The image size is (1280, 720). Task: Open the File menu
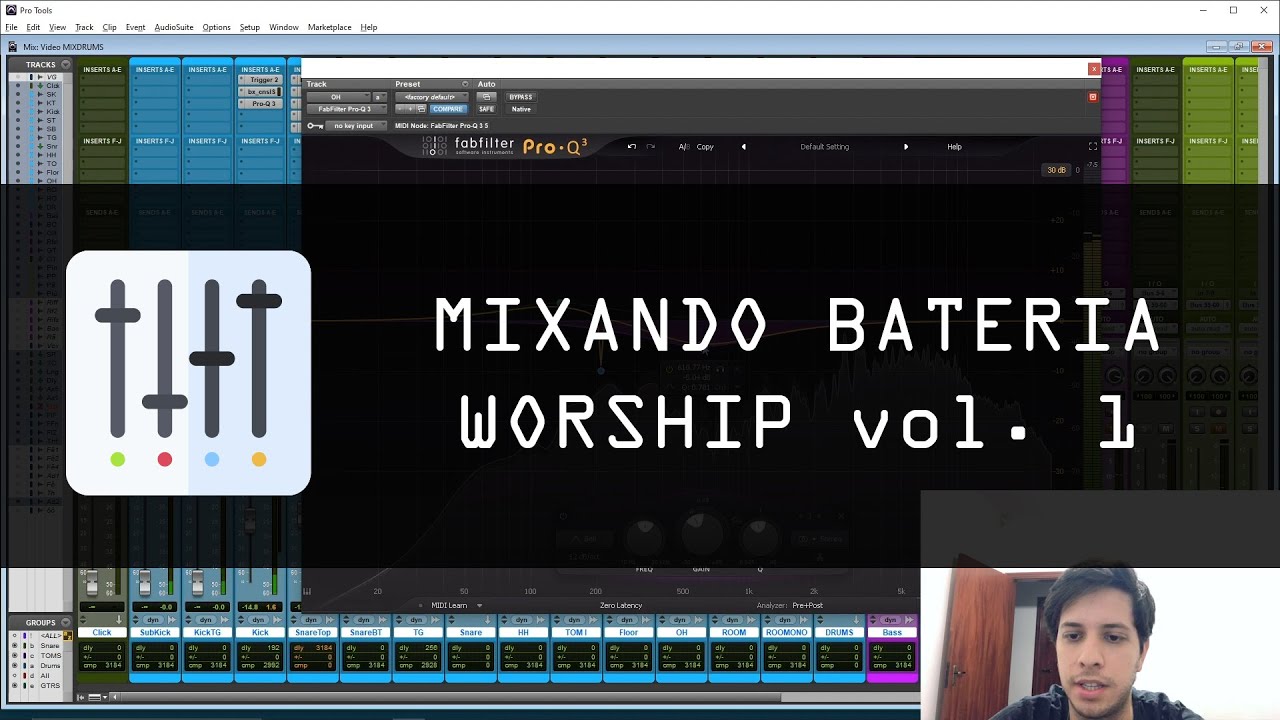pos(11,27)
